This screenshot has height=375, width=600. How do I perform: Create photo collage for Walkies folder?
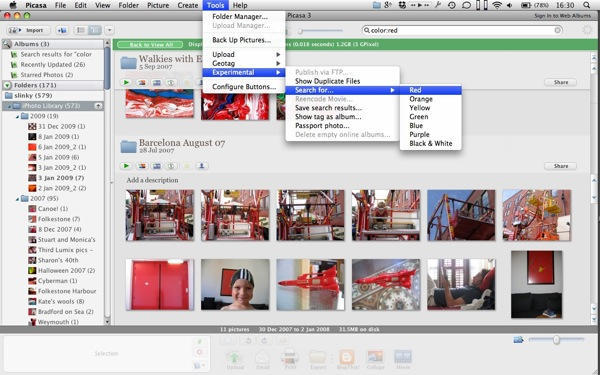tap(142, 82)
